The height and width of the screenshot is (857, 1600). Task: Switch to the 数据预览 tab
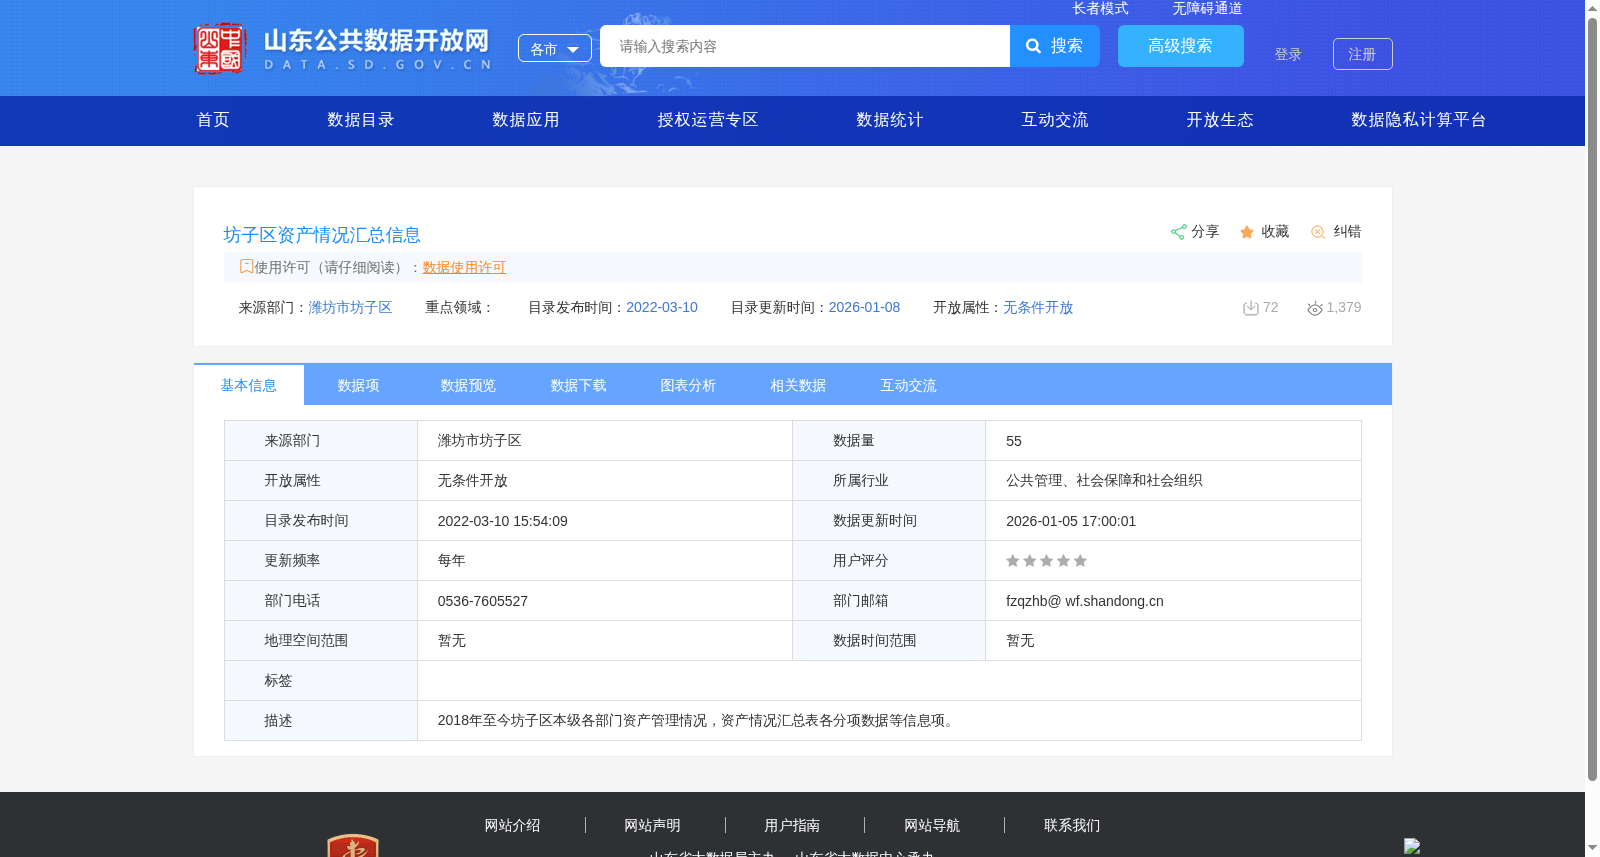469,385
